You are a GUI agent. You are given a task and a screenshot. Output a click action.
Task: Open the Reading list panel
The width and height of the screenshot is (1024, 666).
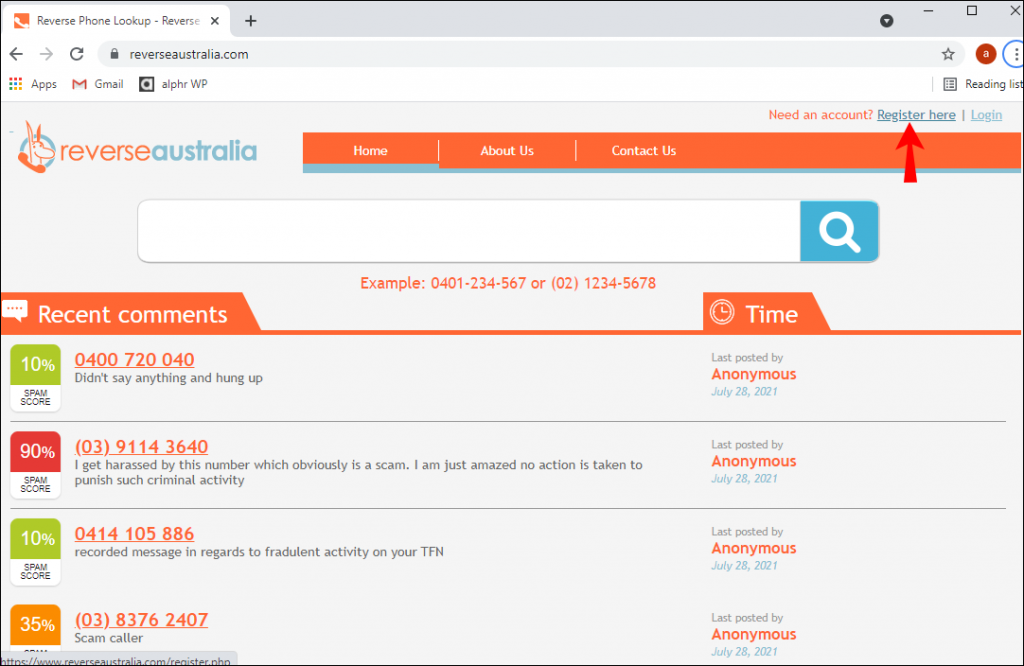pyautogui.click(x=983, y=84)
